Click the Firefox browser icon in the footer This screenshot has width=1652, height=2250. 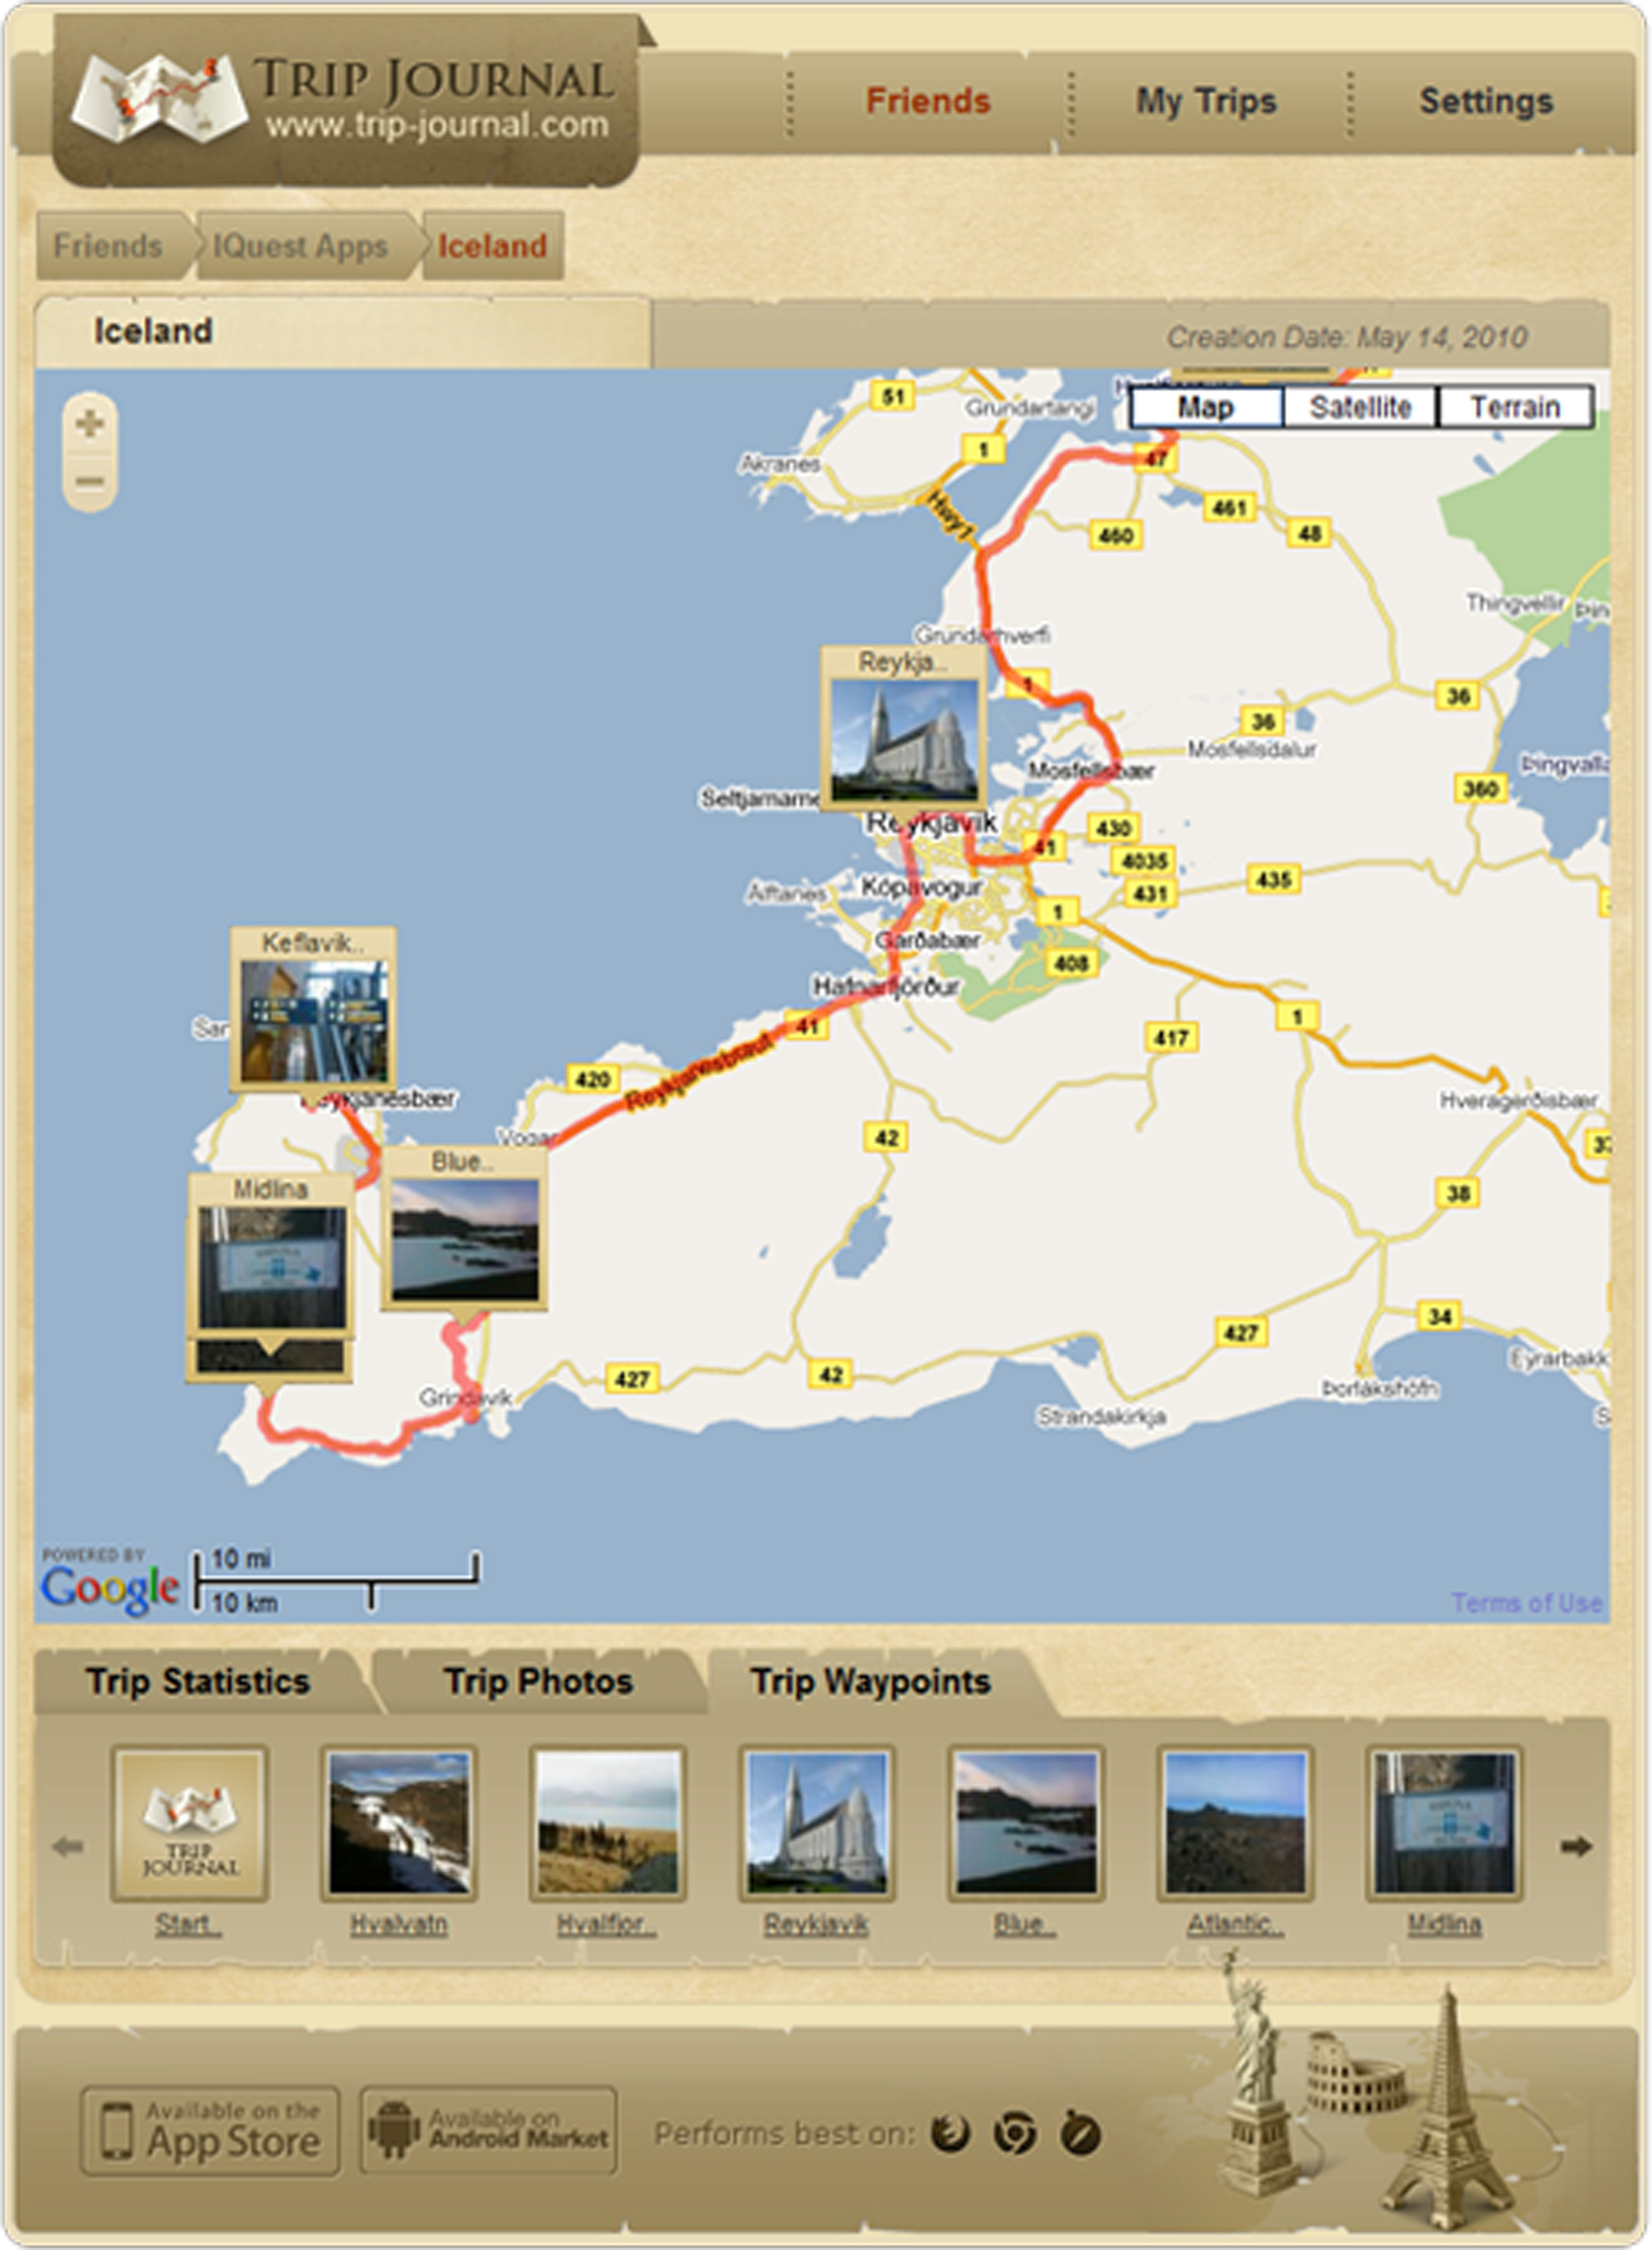pyautogui.click(x=950, y=2133)
